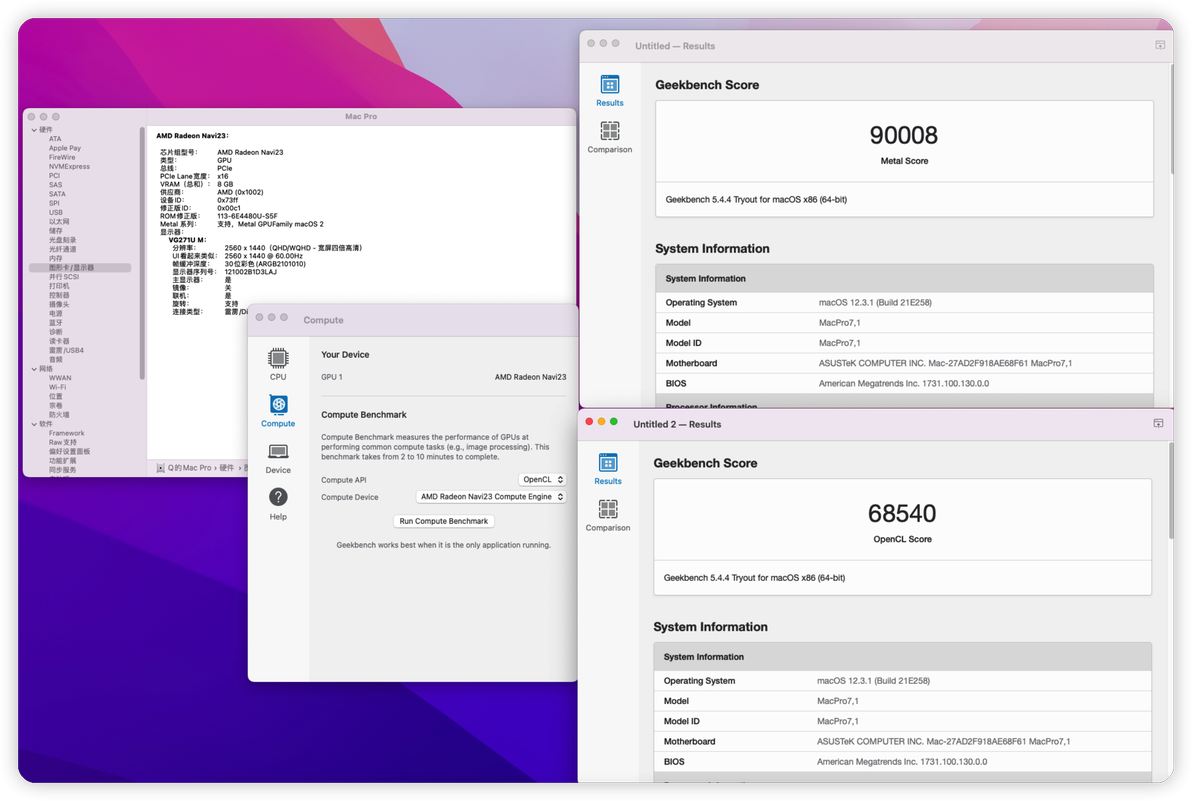
Task: Collapse the 硬件 section in Mac Pro sidebar
Action: (x=34, y=130)
